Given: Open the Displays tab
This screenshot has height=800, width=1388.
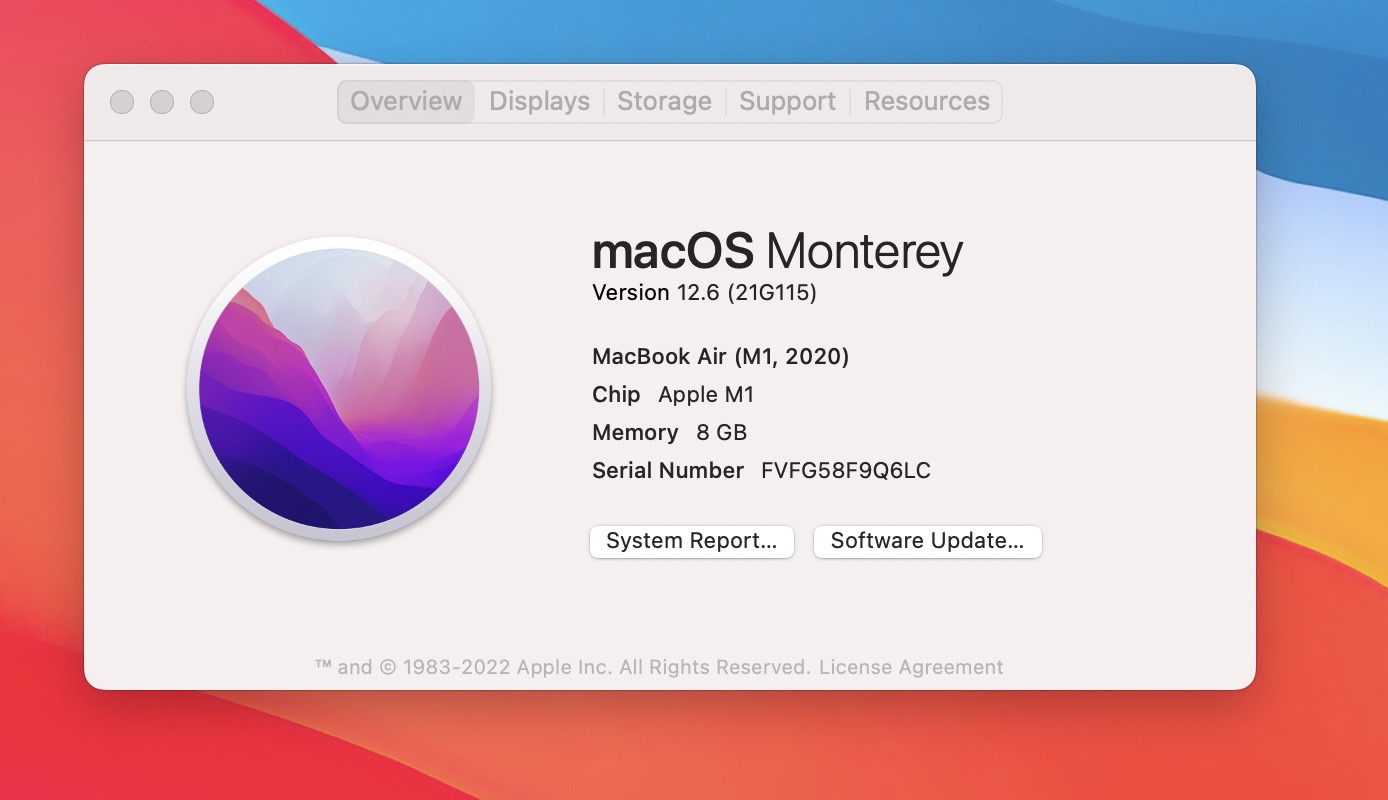Looking at the screenshot, I should click(x=539, y=102).
